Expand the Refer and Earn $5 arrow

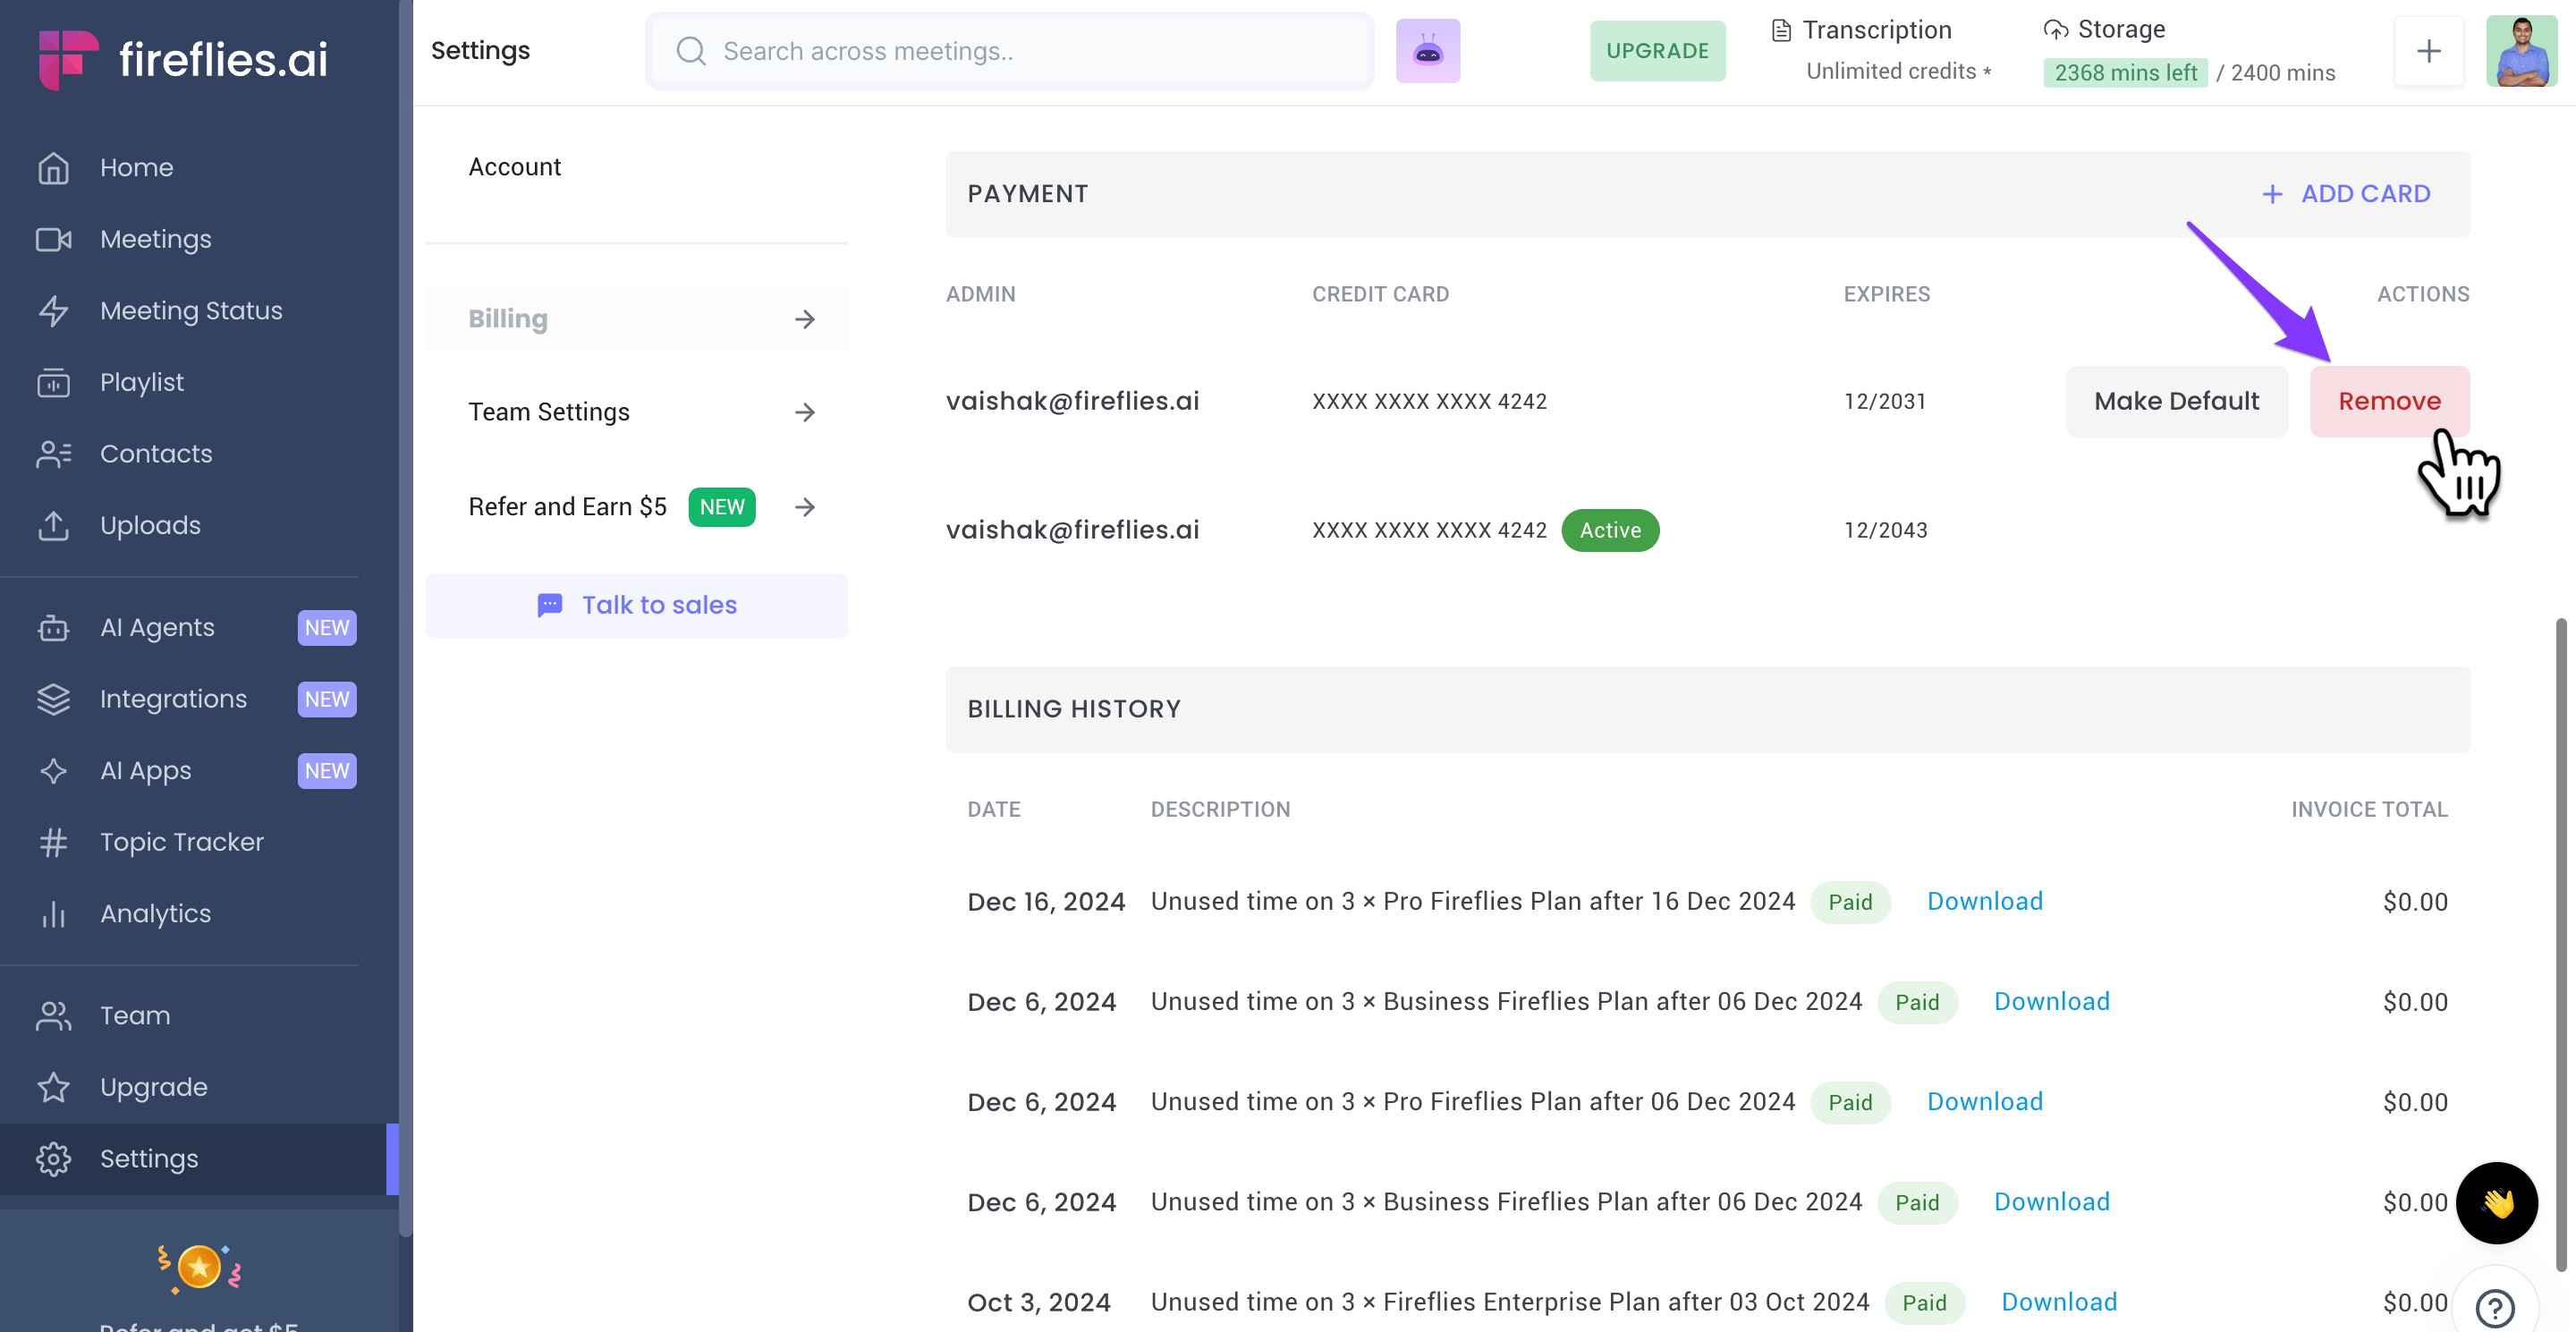804,507
